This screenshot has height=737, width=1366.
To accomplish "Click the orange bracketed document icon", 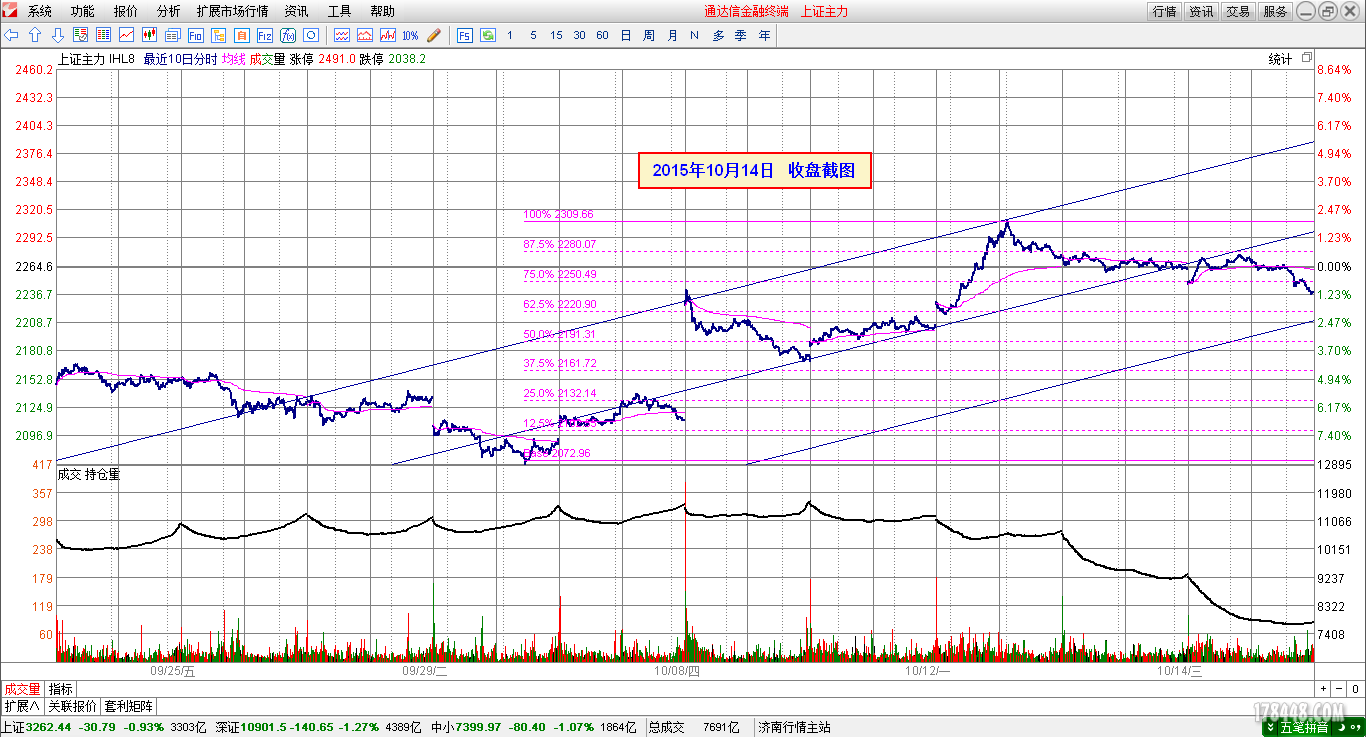I will [241, 35].
